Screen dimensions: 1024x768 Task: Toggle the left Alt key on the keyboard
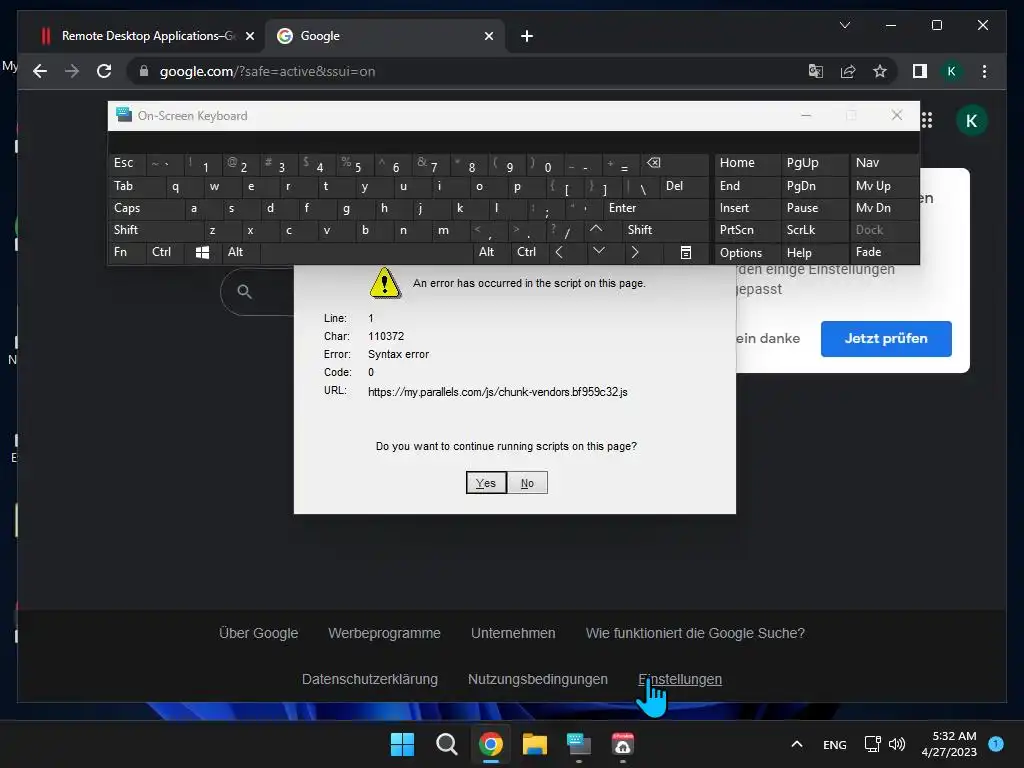pos(242,252)
